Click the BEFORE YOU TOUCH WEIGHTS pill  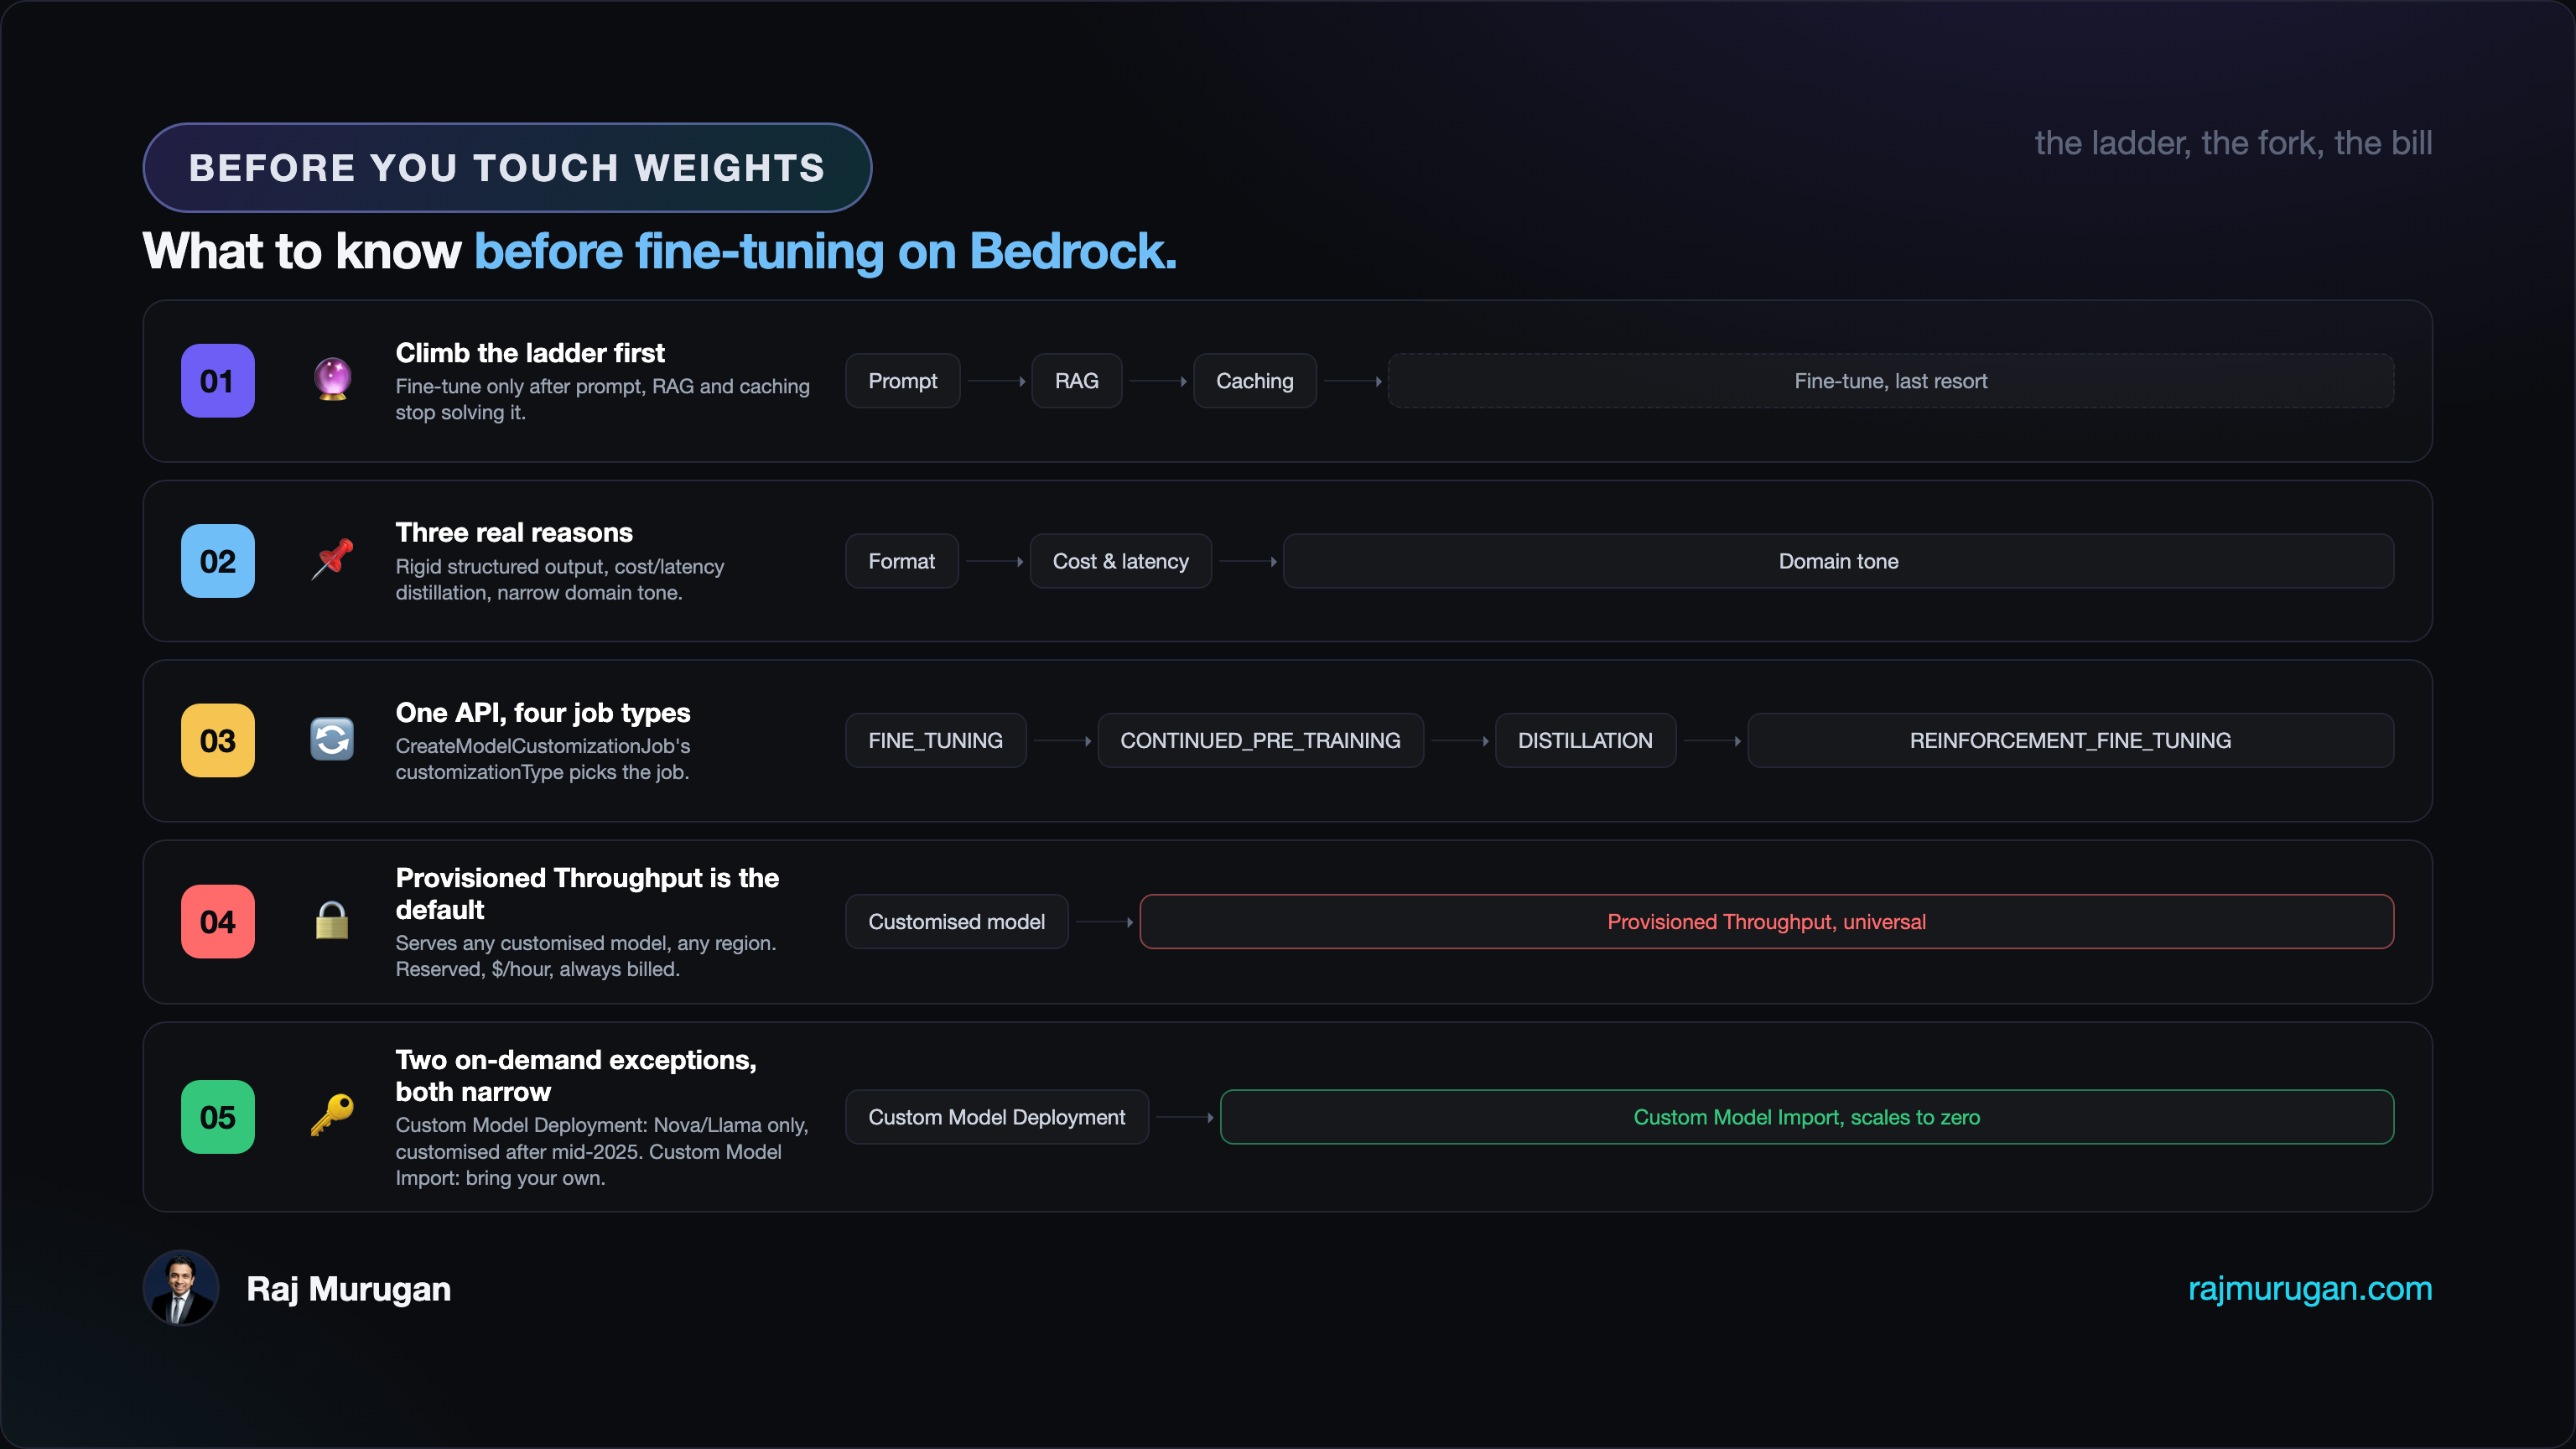click(508, 168)
